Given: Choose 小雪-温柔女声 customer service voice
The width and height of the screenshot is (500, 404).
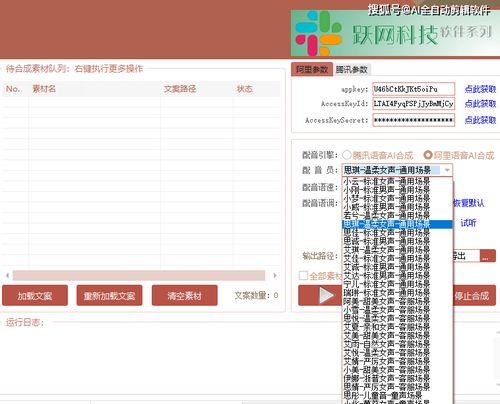Looking at the screenshot, I should click(397, 310).
